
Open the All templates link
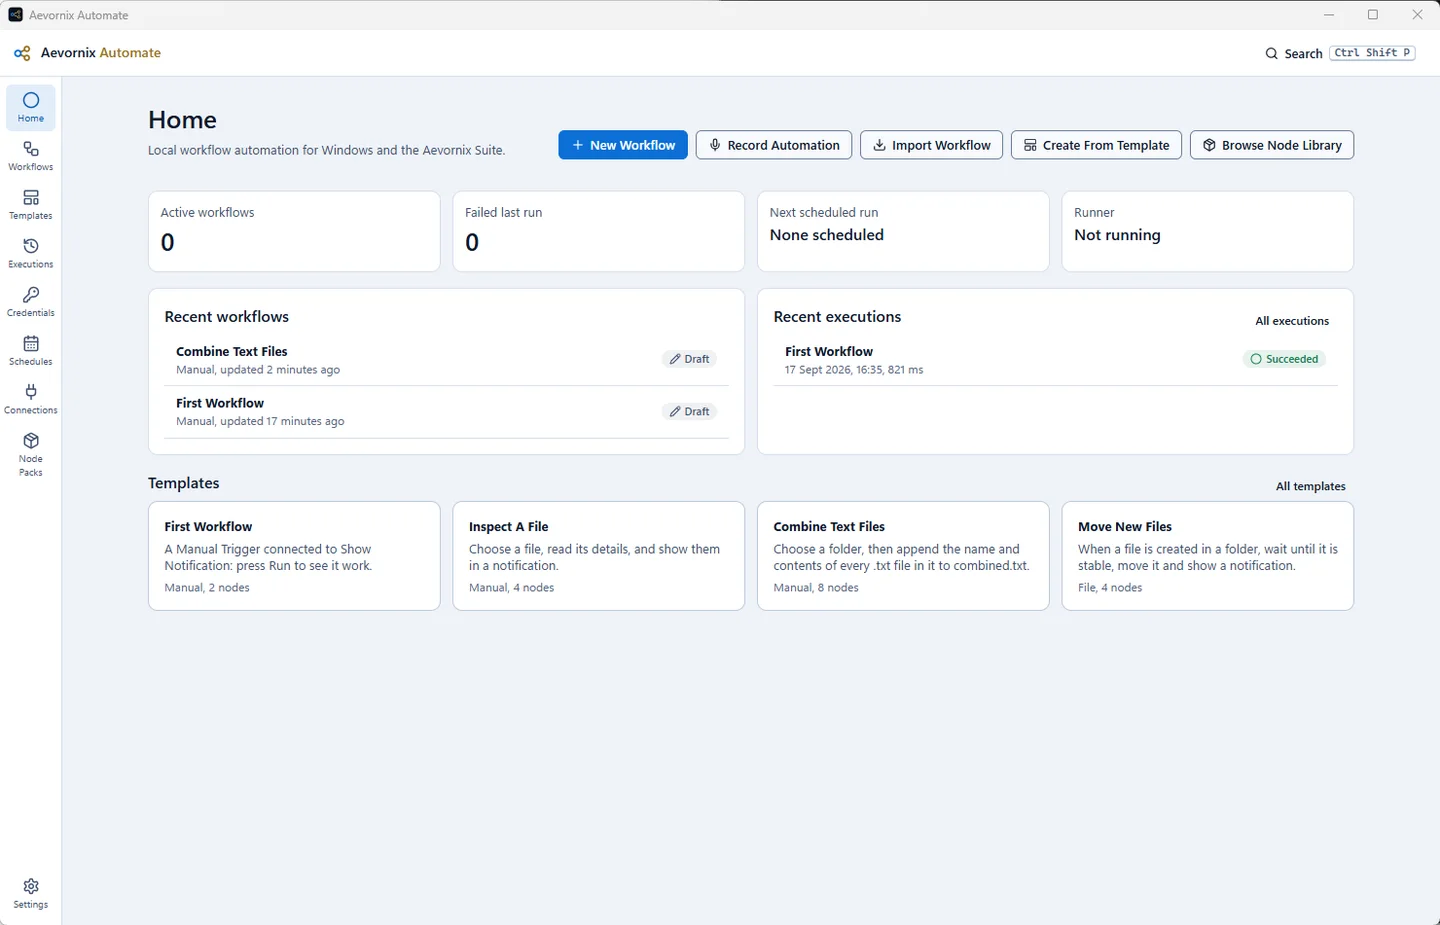tap(1310, 486)
